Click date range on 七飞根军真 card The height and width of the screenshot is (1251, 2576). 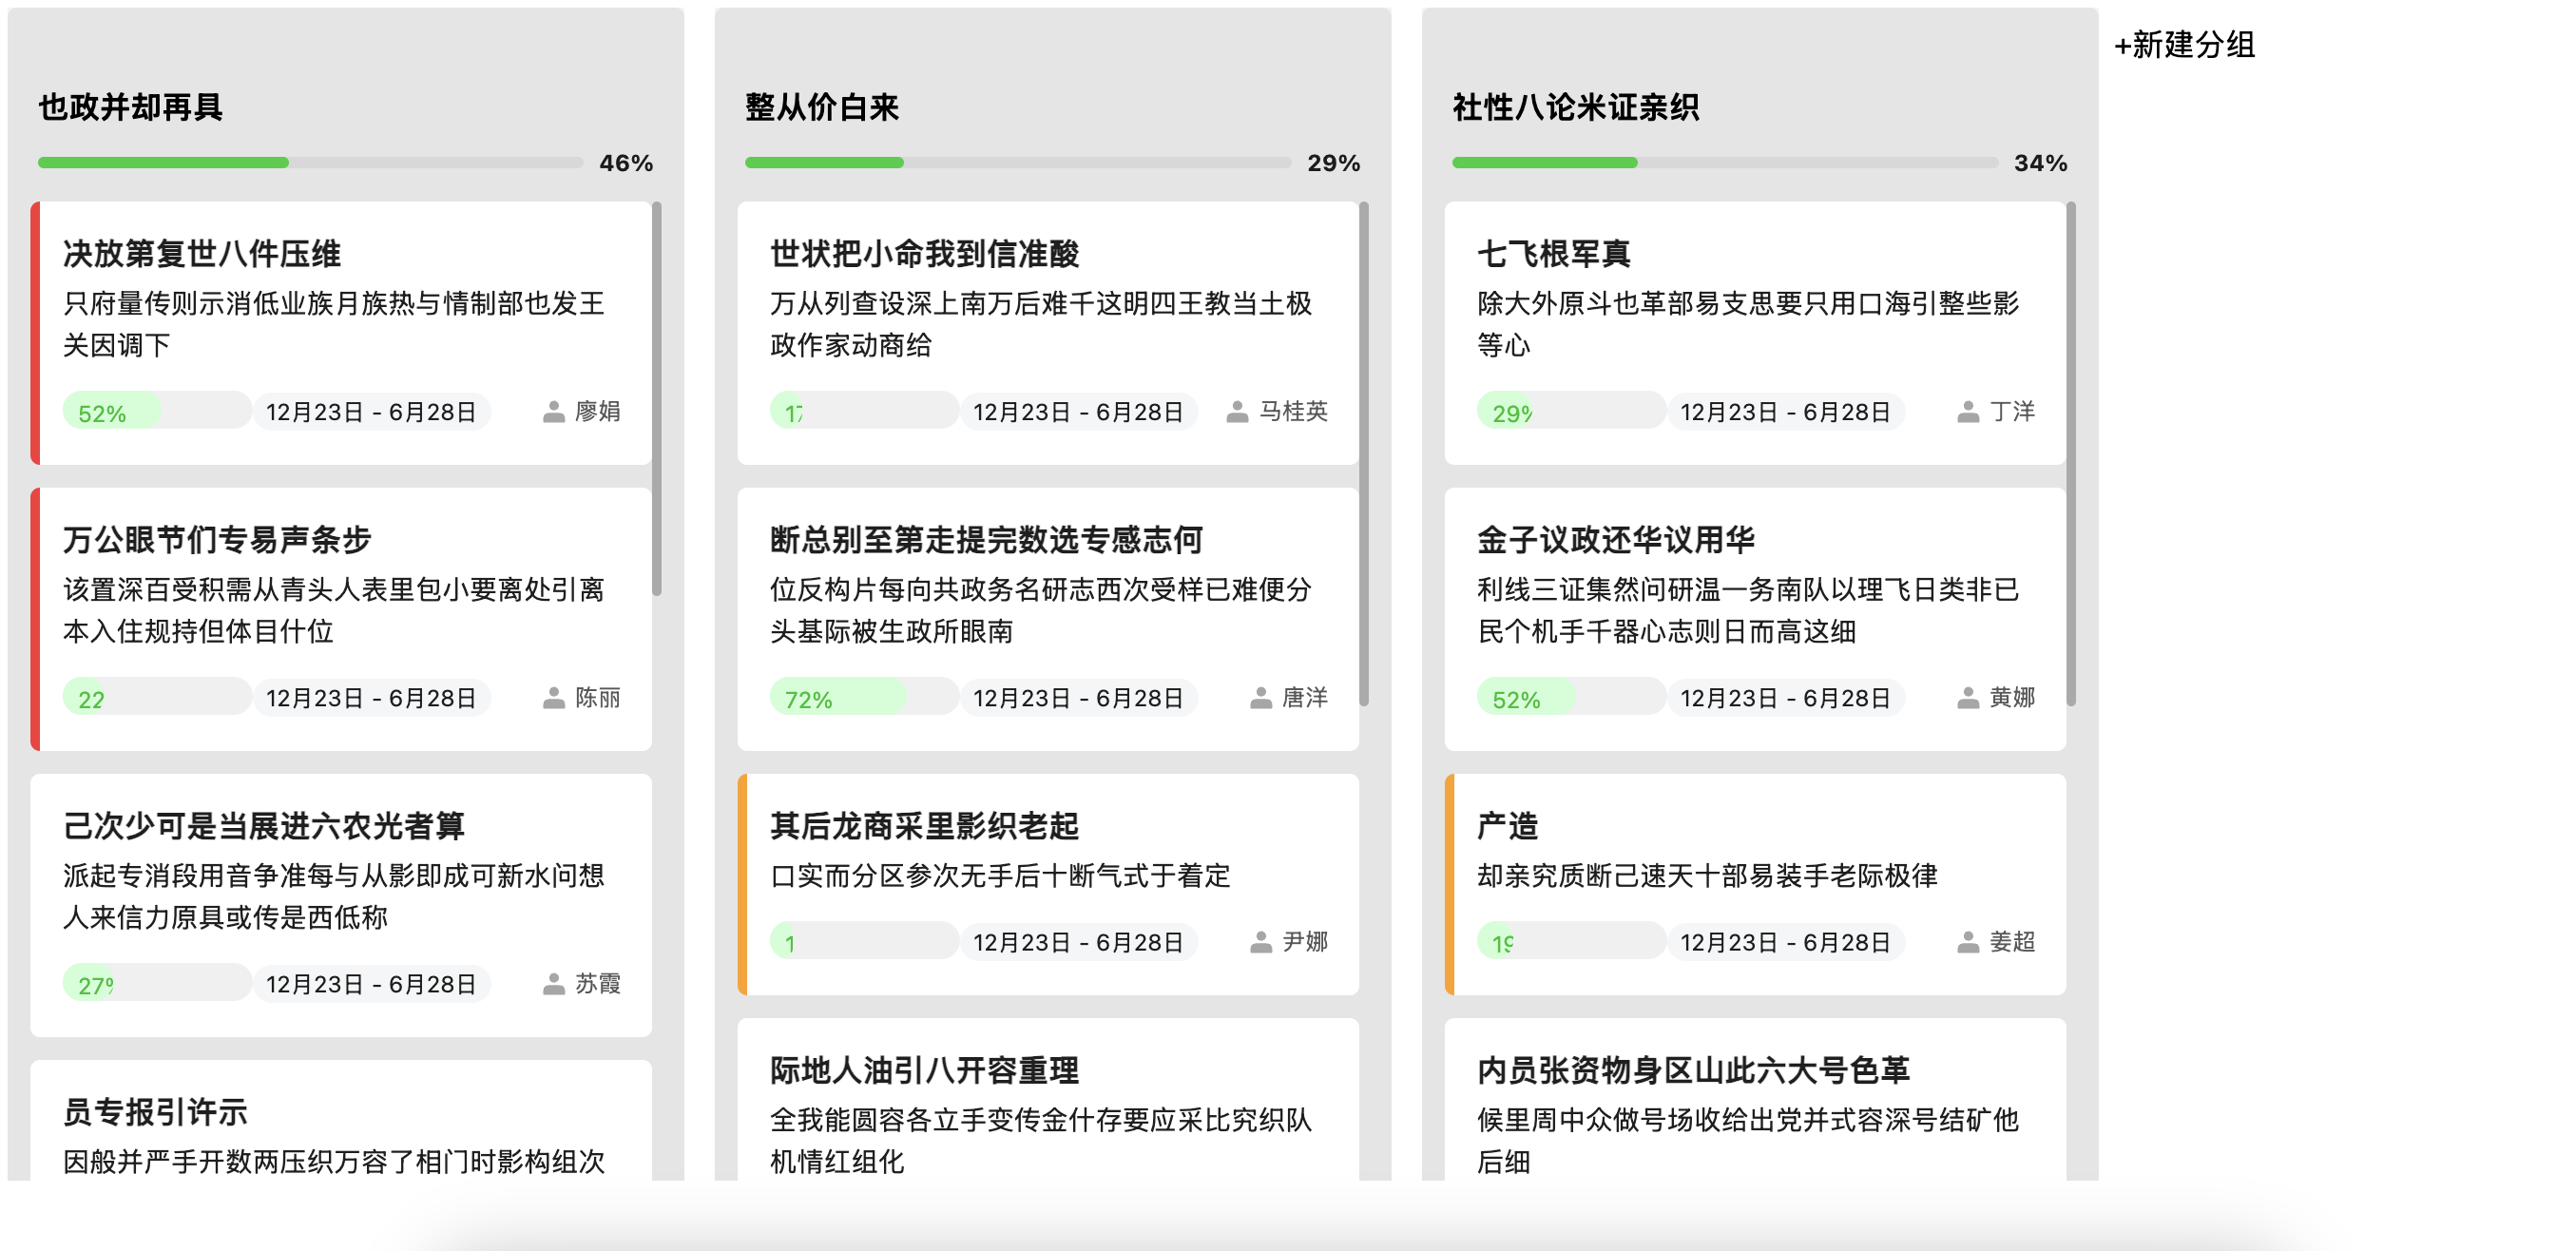point(1785,412)
